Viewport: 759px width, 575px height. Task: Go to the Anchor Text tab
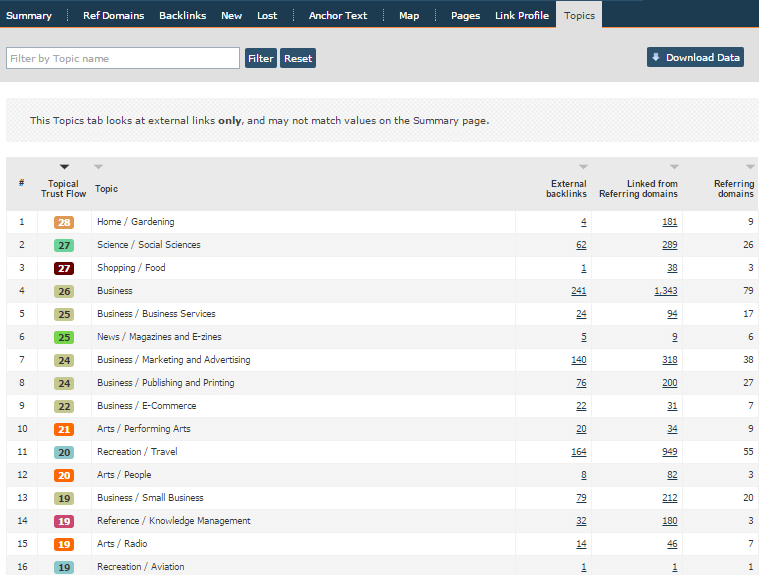[x=338, y=15]
